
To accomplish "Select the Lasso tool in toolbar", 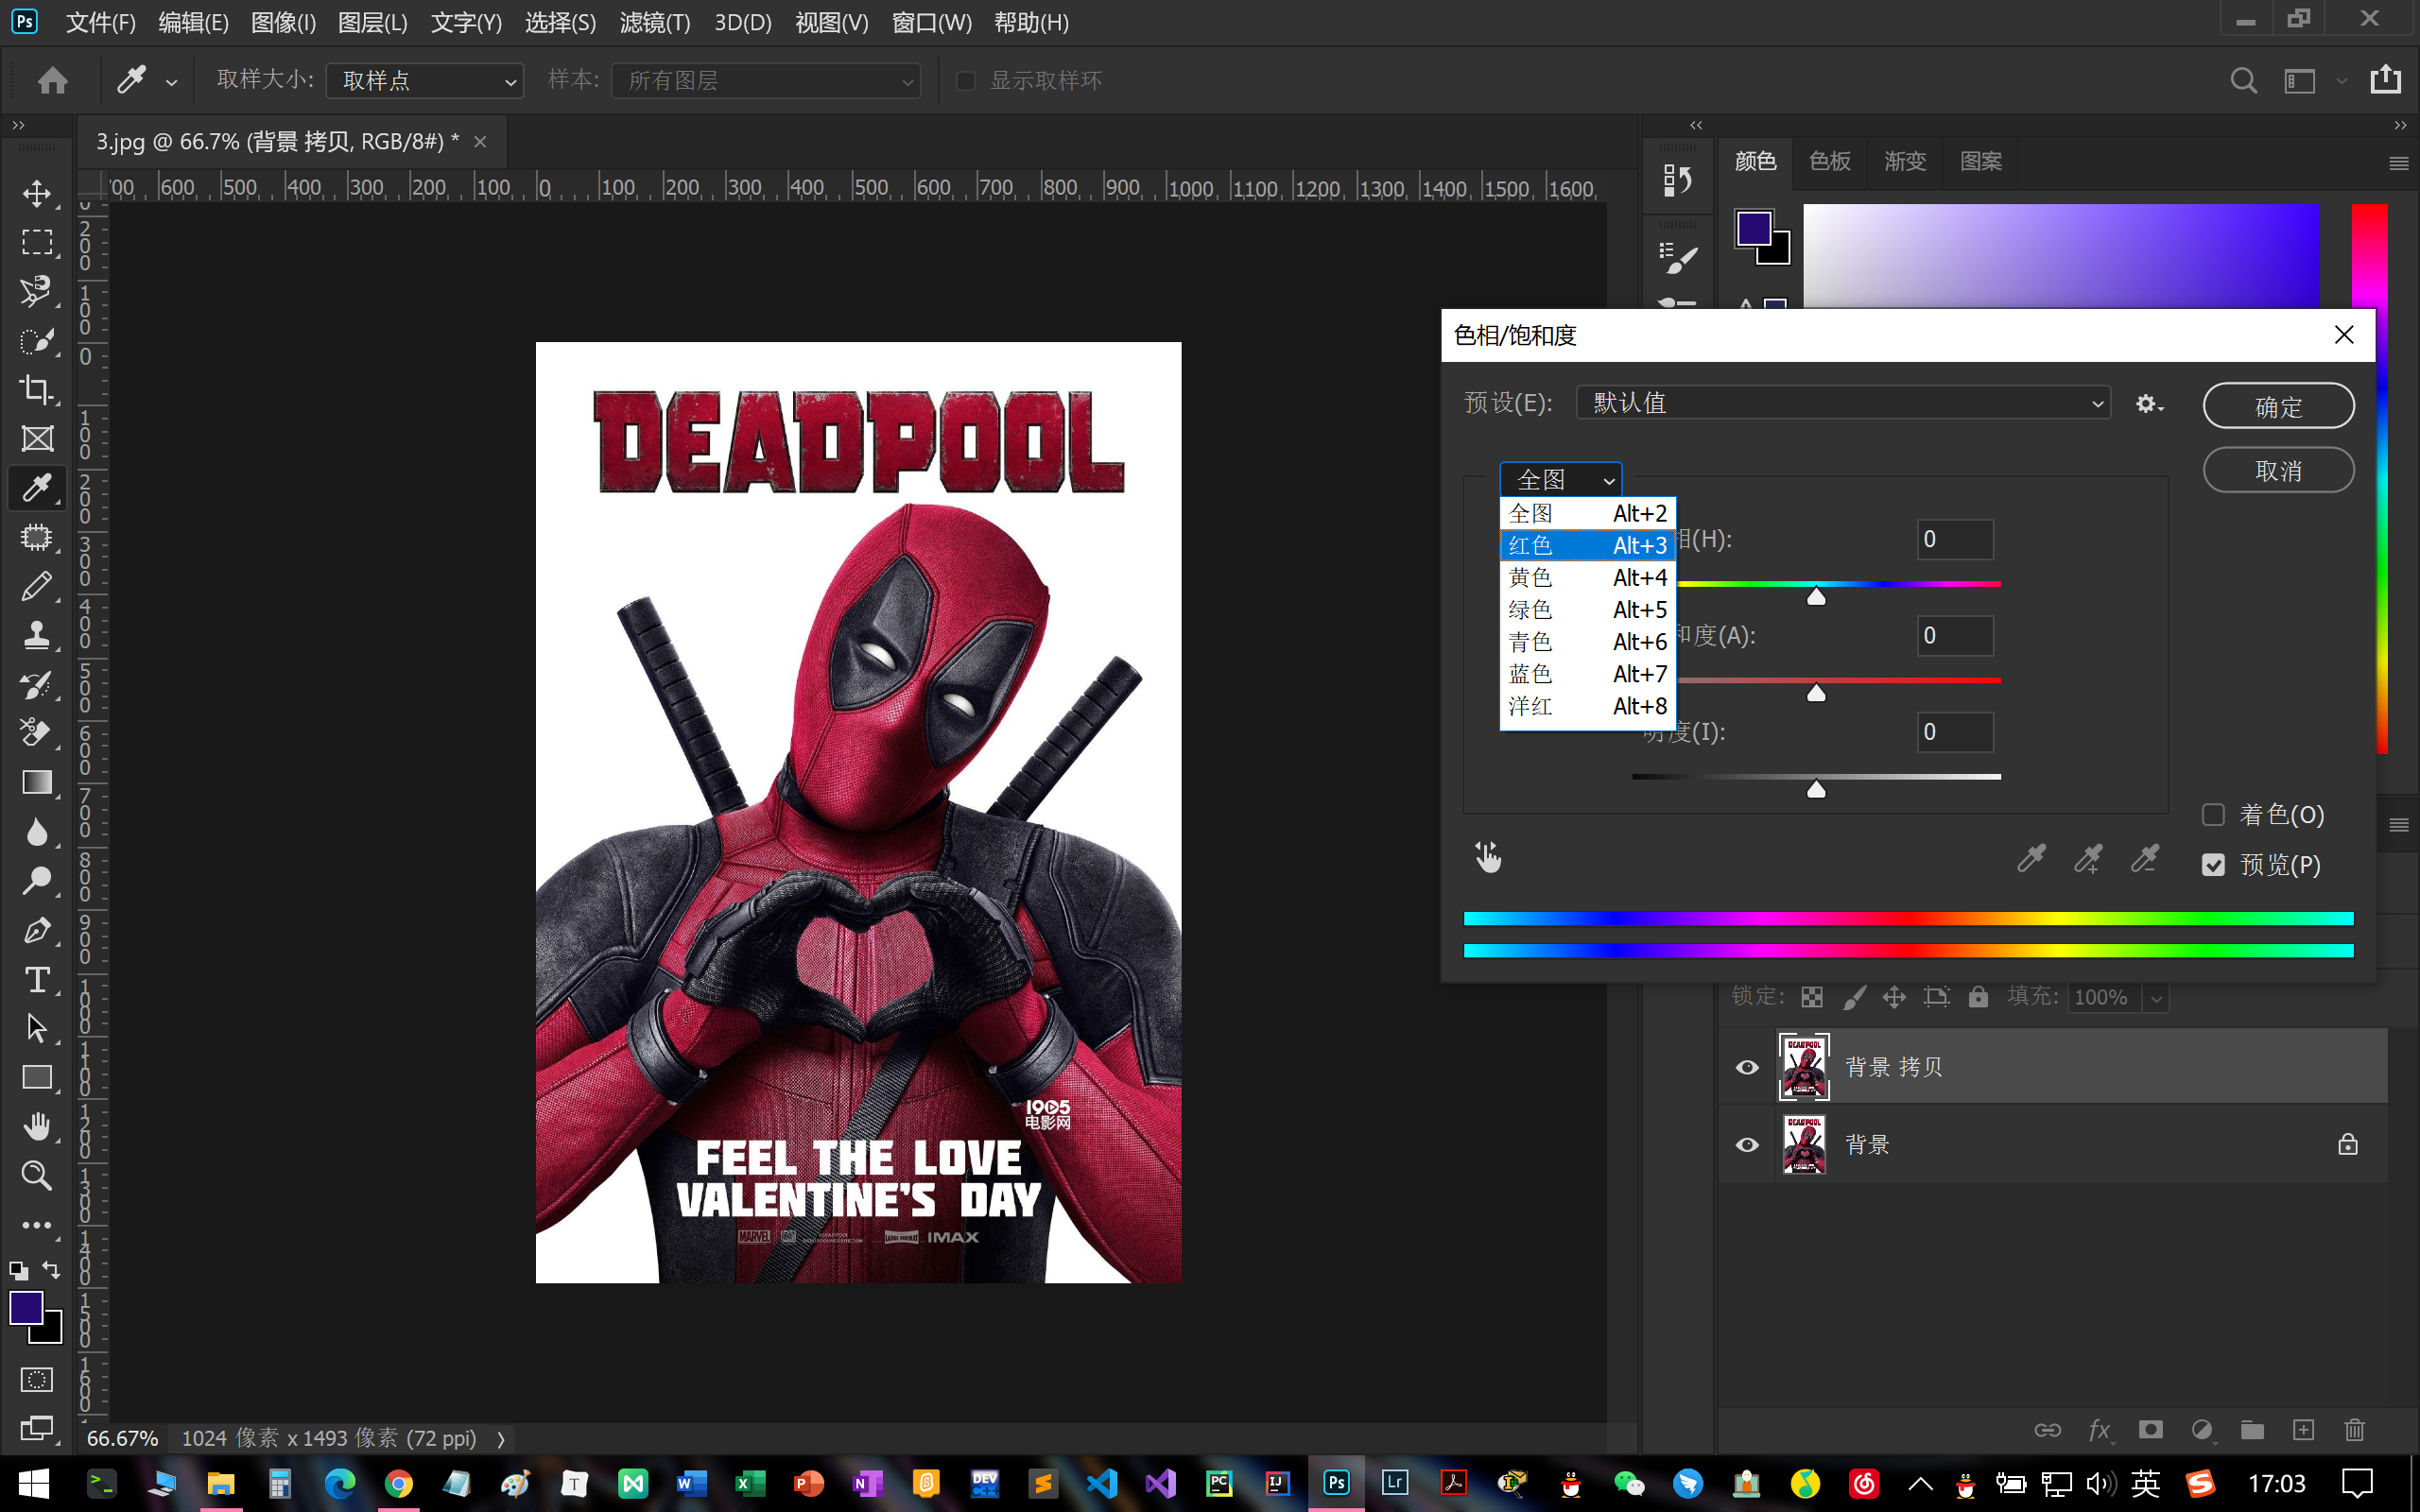I will click(x=37, y=291).
